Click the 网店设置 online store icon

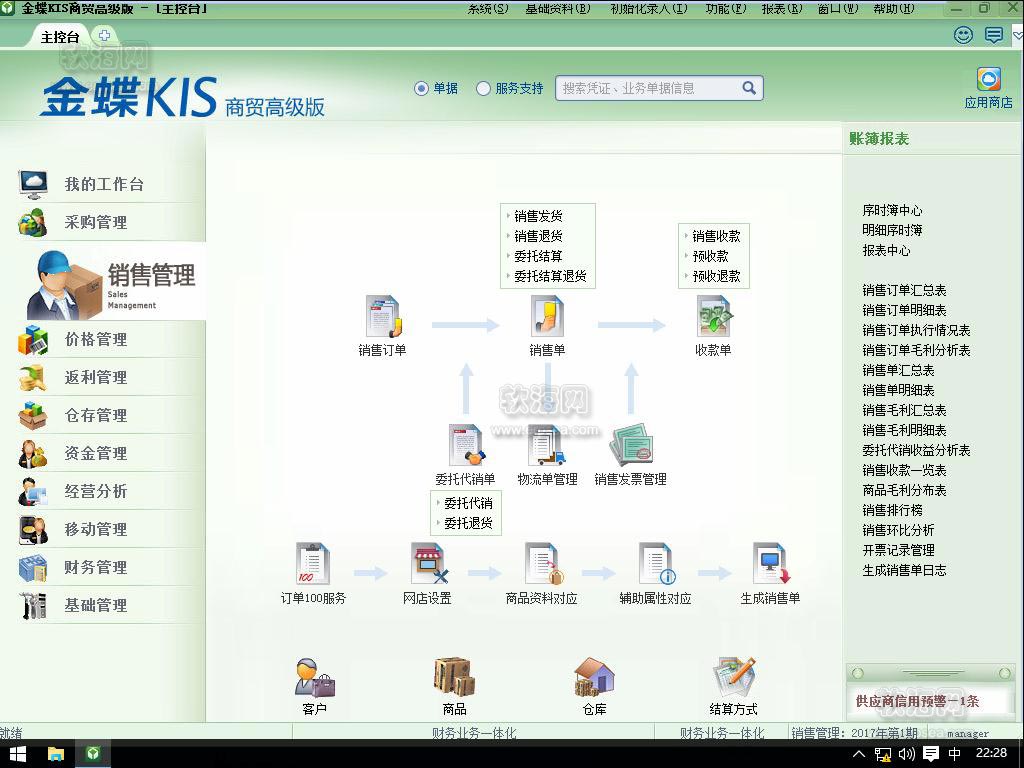coord(428,565)
